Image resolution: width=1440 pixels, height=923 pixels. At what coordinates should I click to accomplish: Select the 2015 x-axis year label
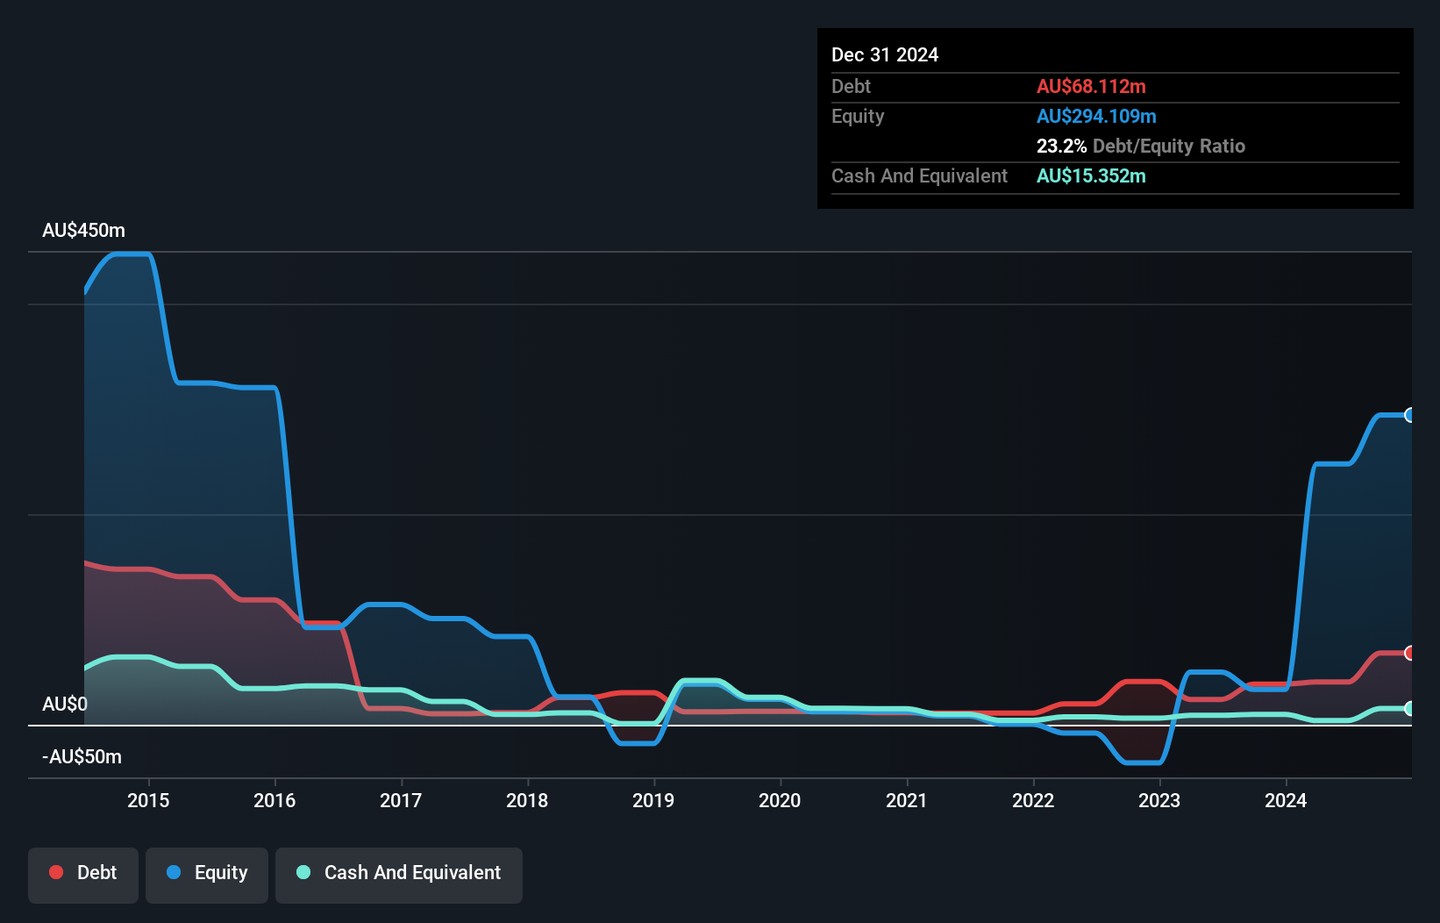[x=148, y=801]
